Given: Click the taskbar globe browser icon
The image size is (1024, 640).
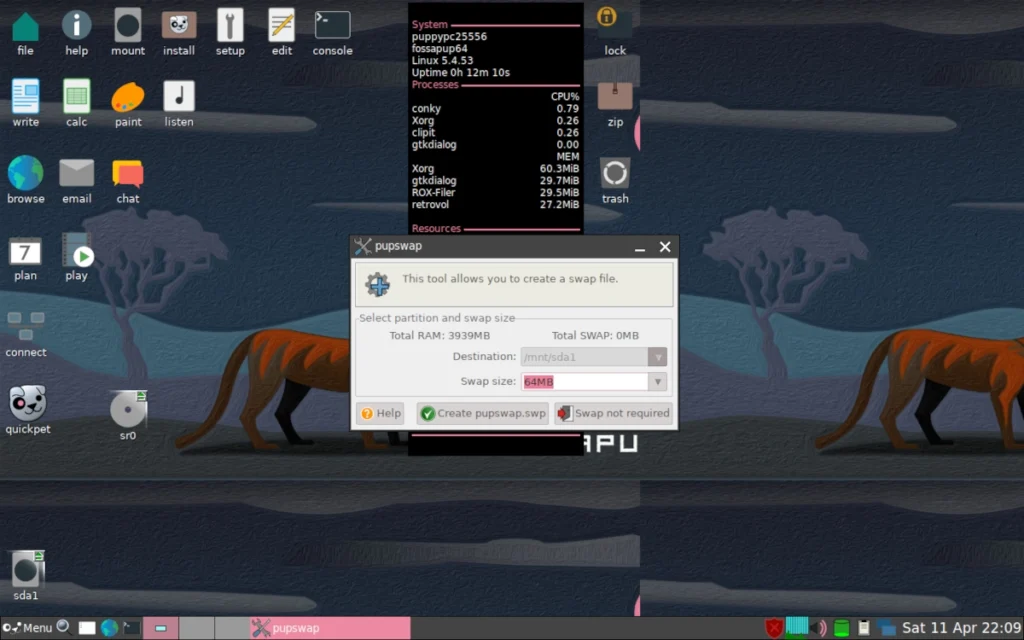Looking at the screenshot, I should click(x=109, y=628).
